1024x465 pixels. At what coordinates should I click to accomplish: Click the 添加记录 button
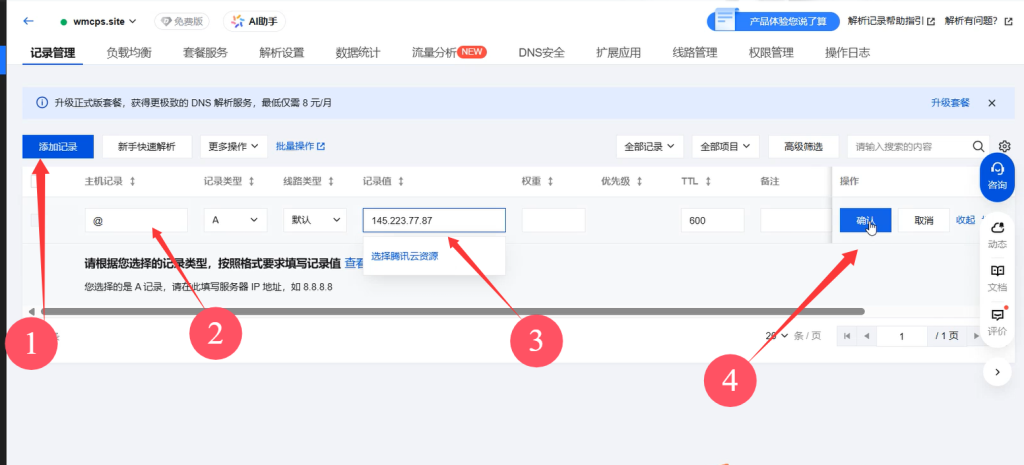(58, 146)
